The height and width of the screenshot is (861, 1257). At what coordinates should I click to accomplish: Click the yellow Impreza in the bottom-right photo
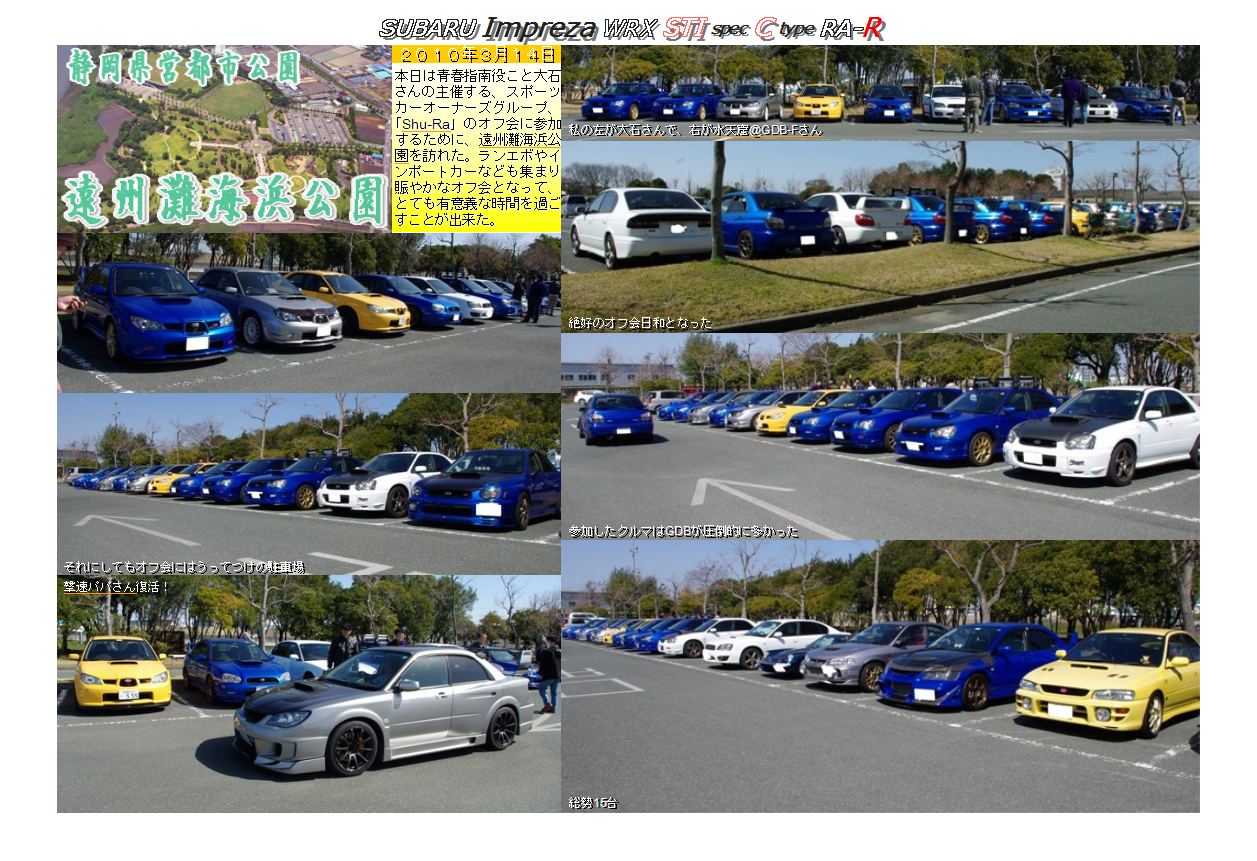click(x=1108, y=679)
